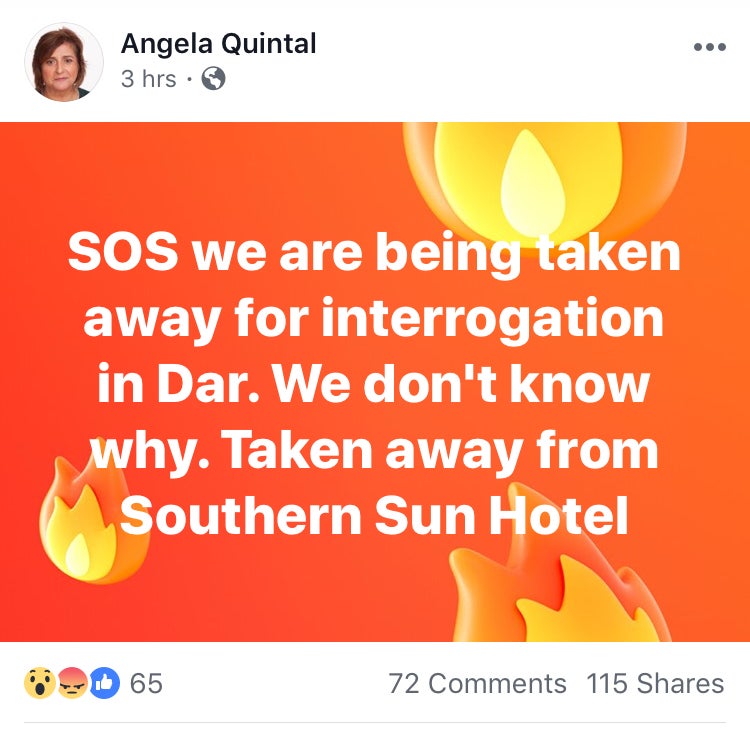Click the 'why. Taken away from' line
The height and width of the screenshot is (733, 750).
coord(374,452)
